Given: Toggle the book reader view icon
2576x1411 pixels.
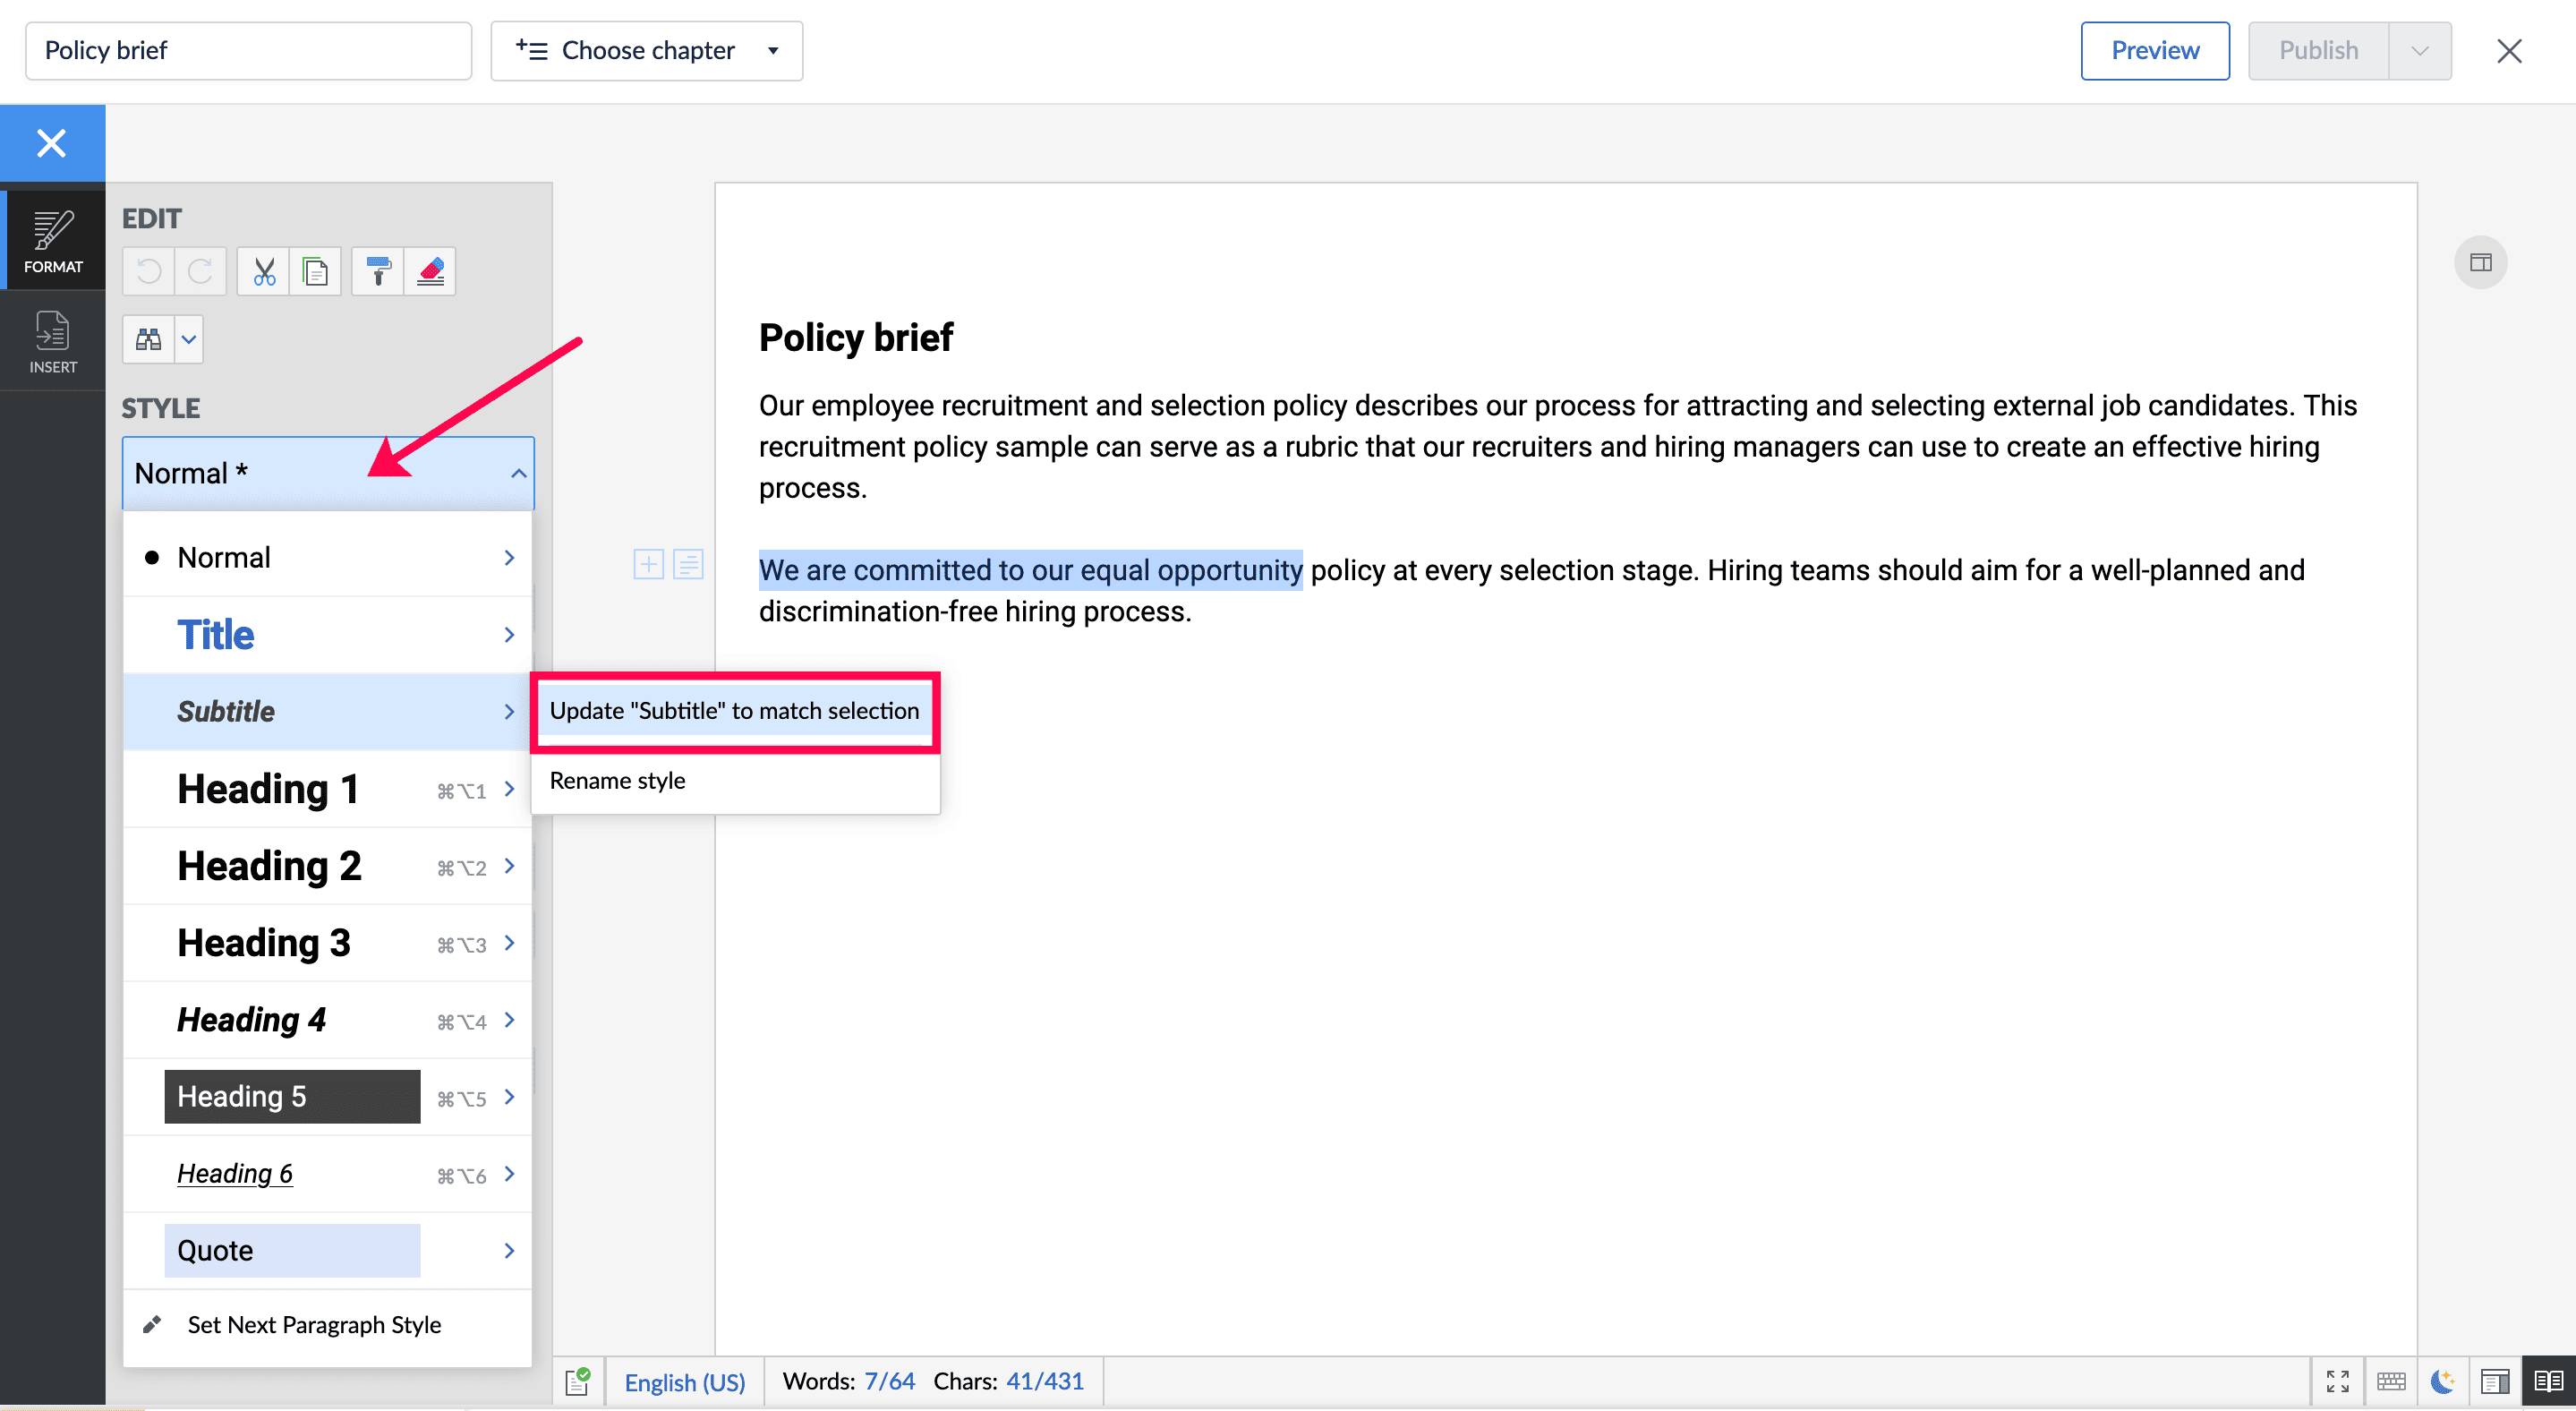Looking at the screenshot, I should tap(2548, 1382).
